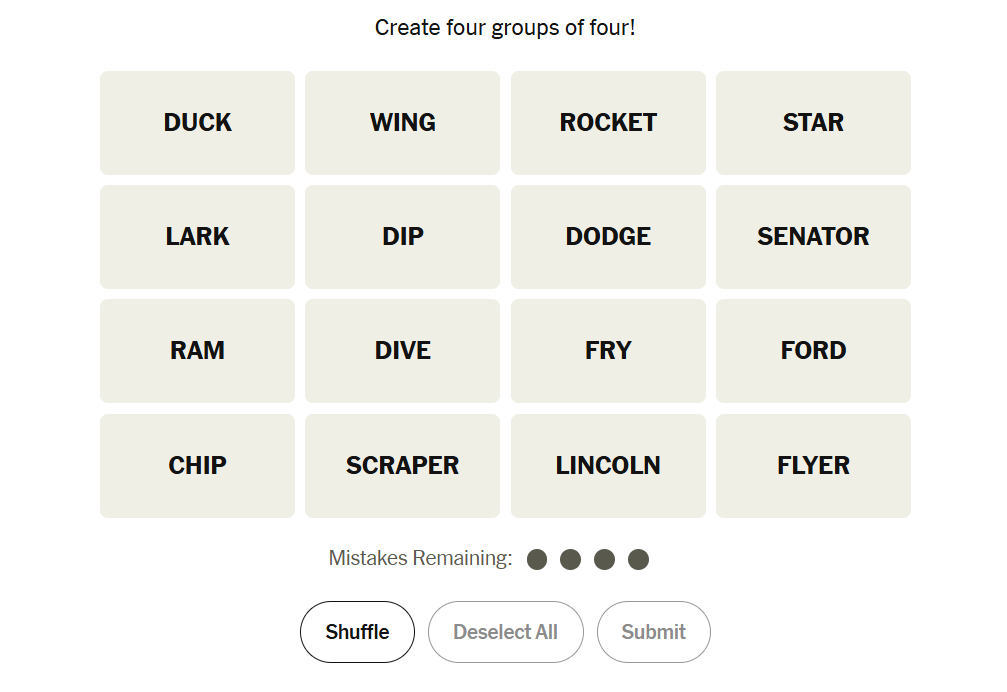
Task: Select the CHIP tile
Action: pyautogui.click(x=197, y=466)
